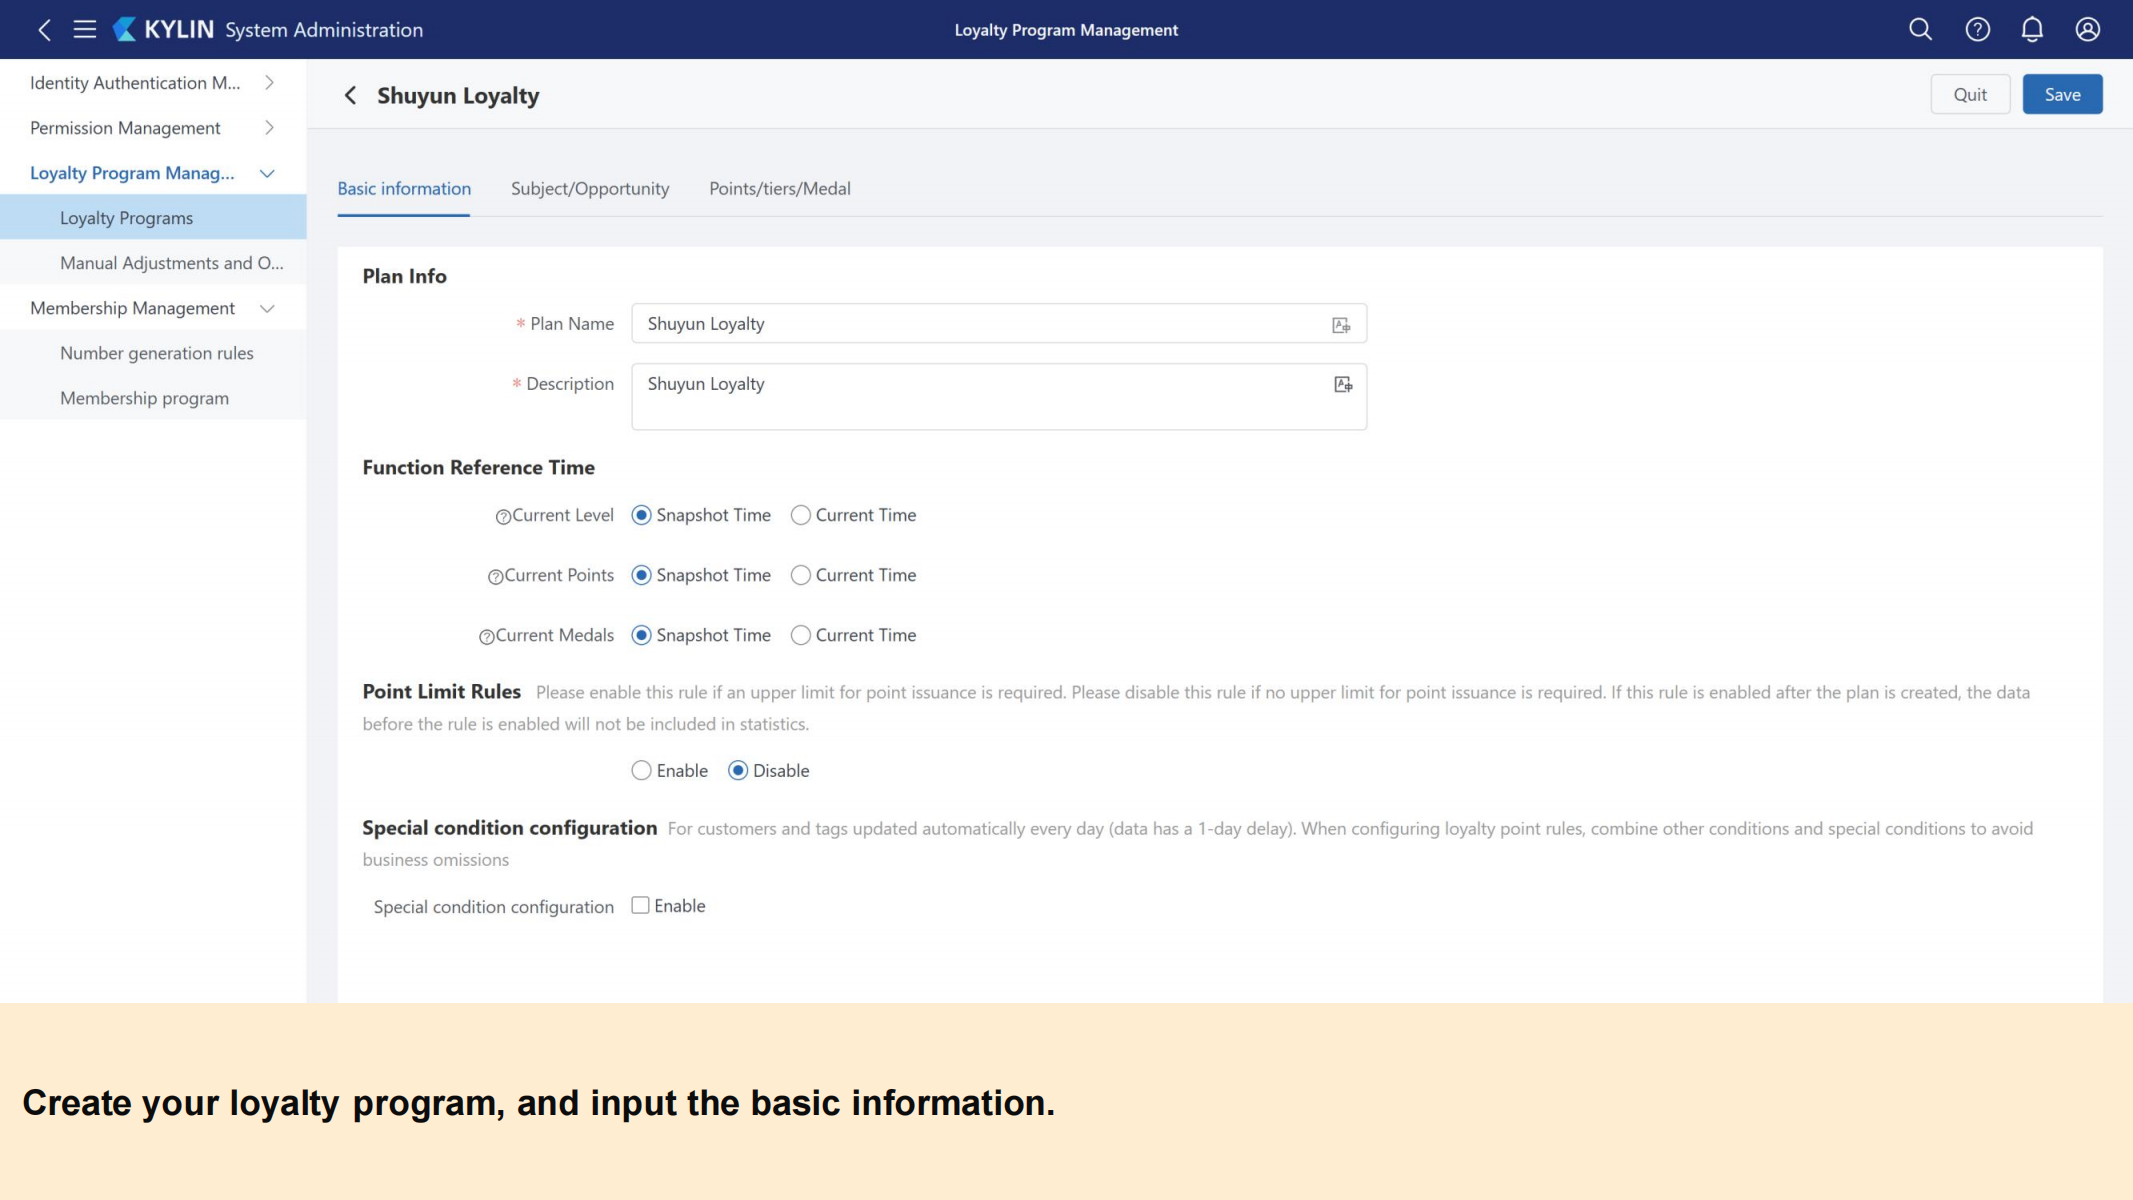Click into the Description text area
Viewport: 2133px width, 1200px height.
tap(999, 397)
